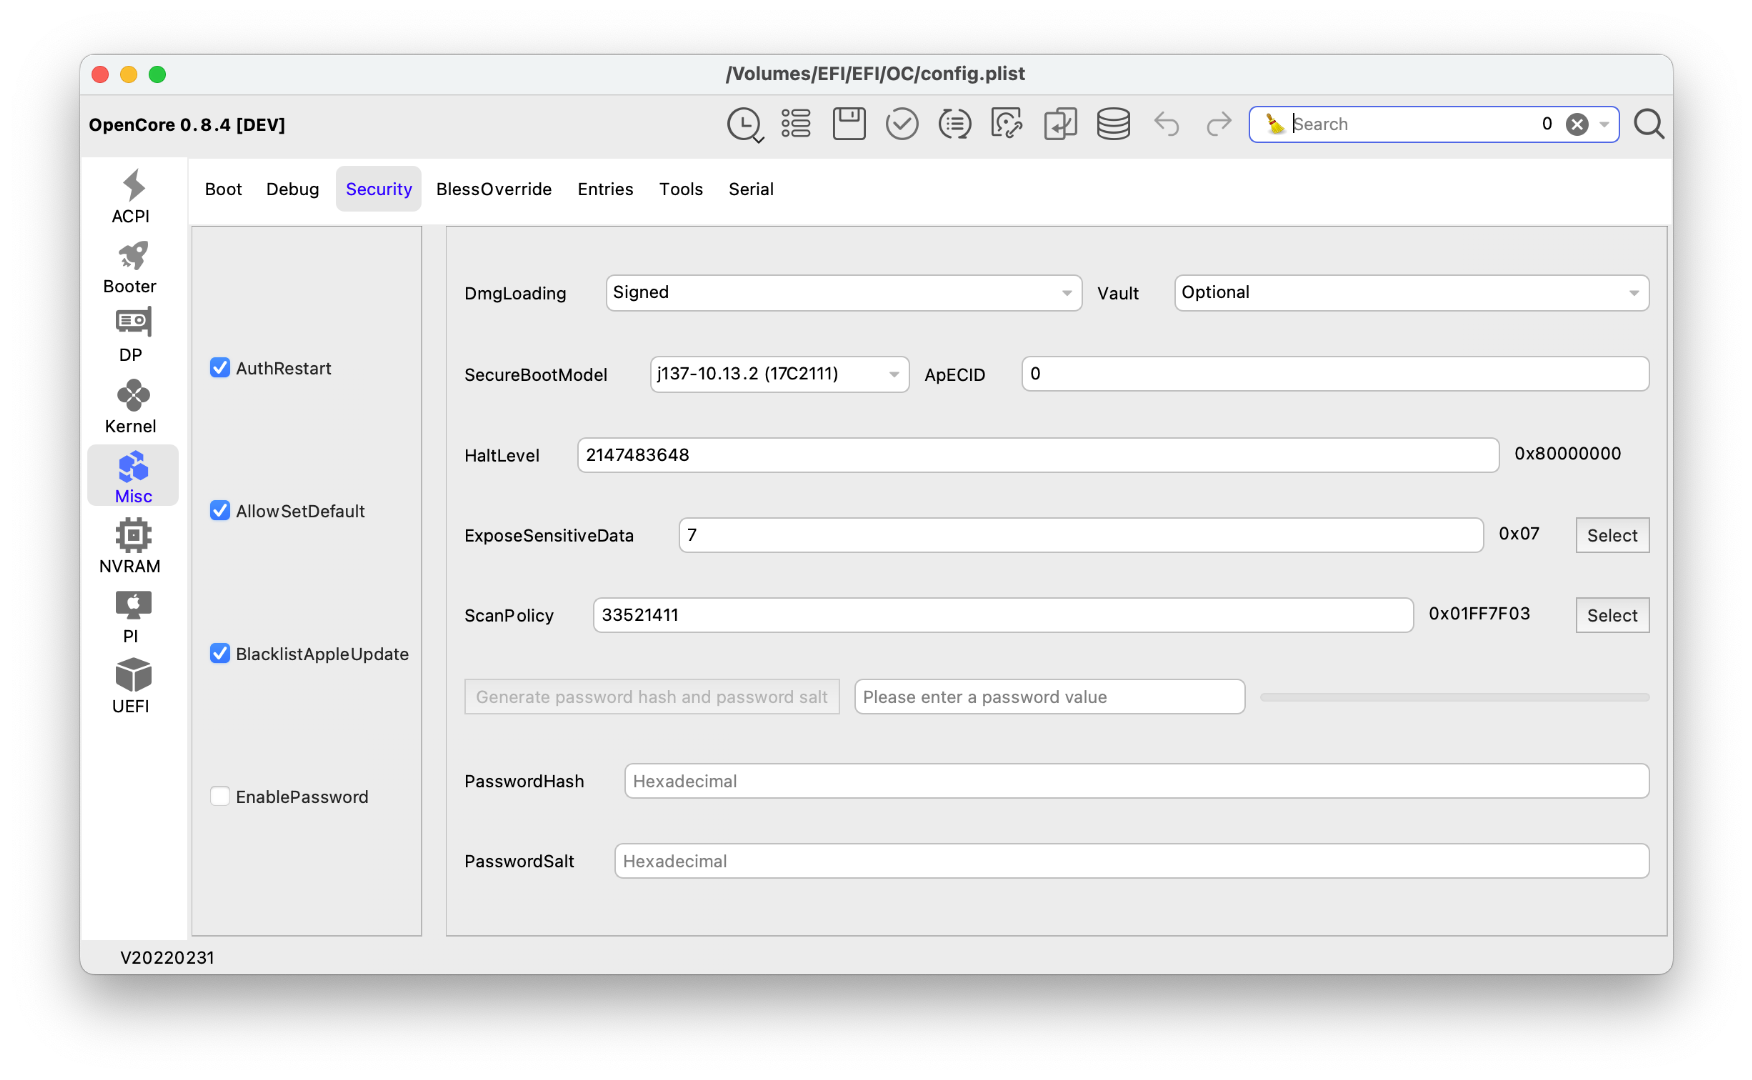Open the database stack icon
Image resolution: width=1752 pixels, height=1080 pixels.
1113,124
